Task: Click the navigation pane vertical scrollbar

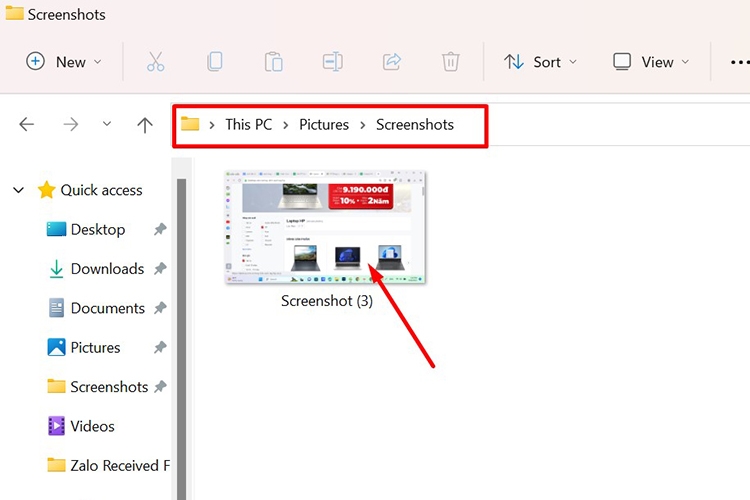Action: 181,339
